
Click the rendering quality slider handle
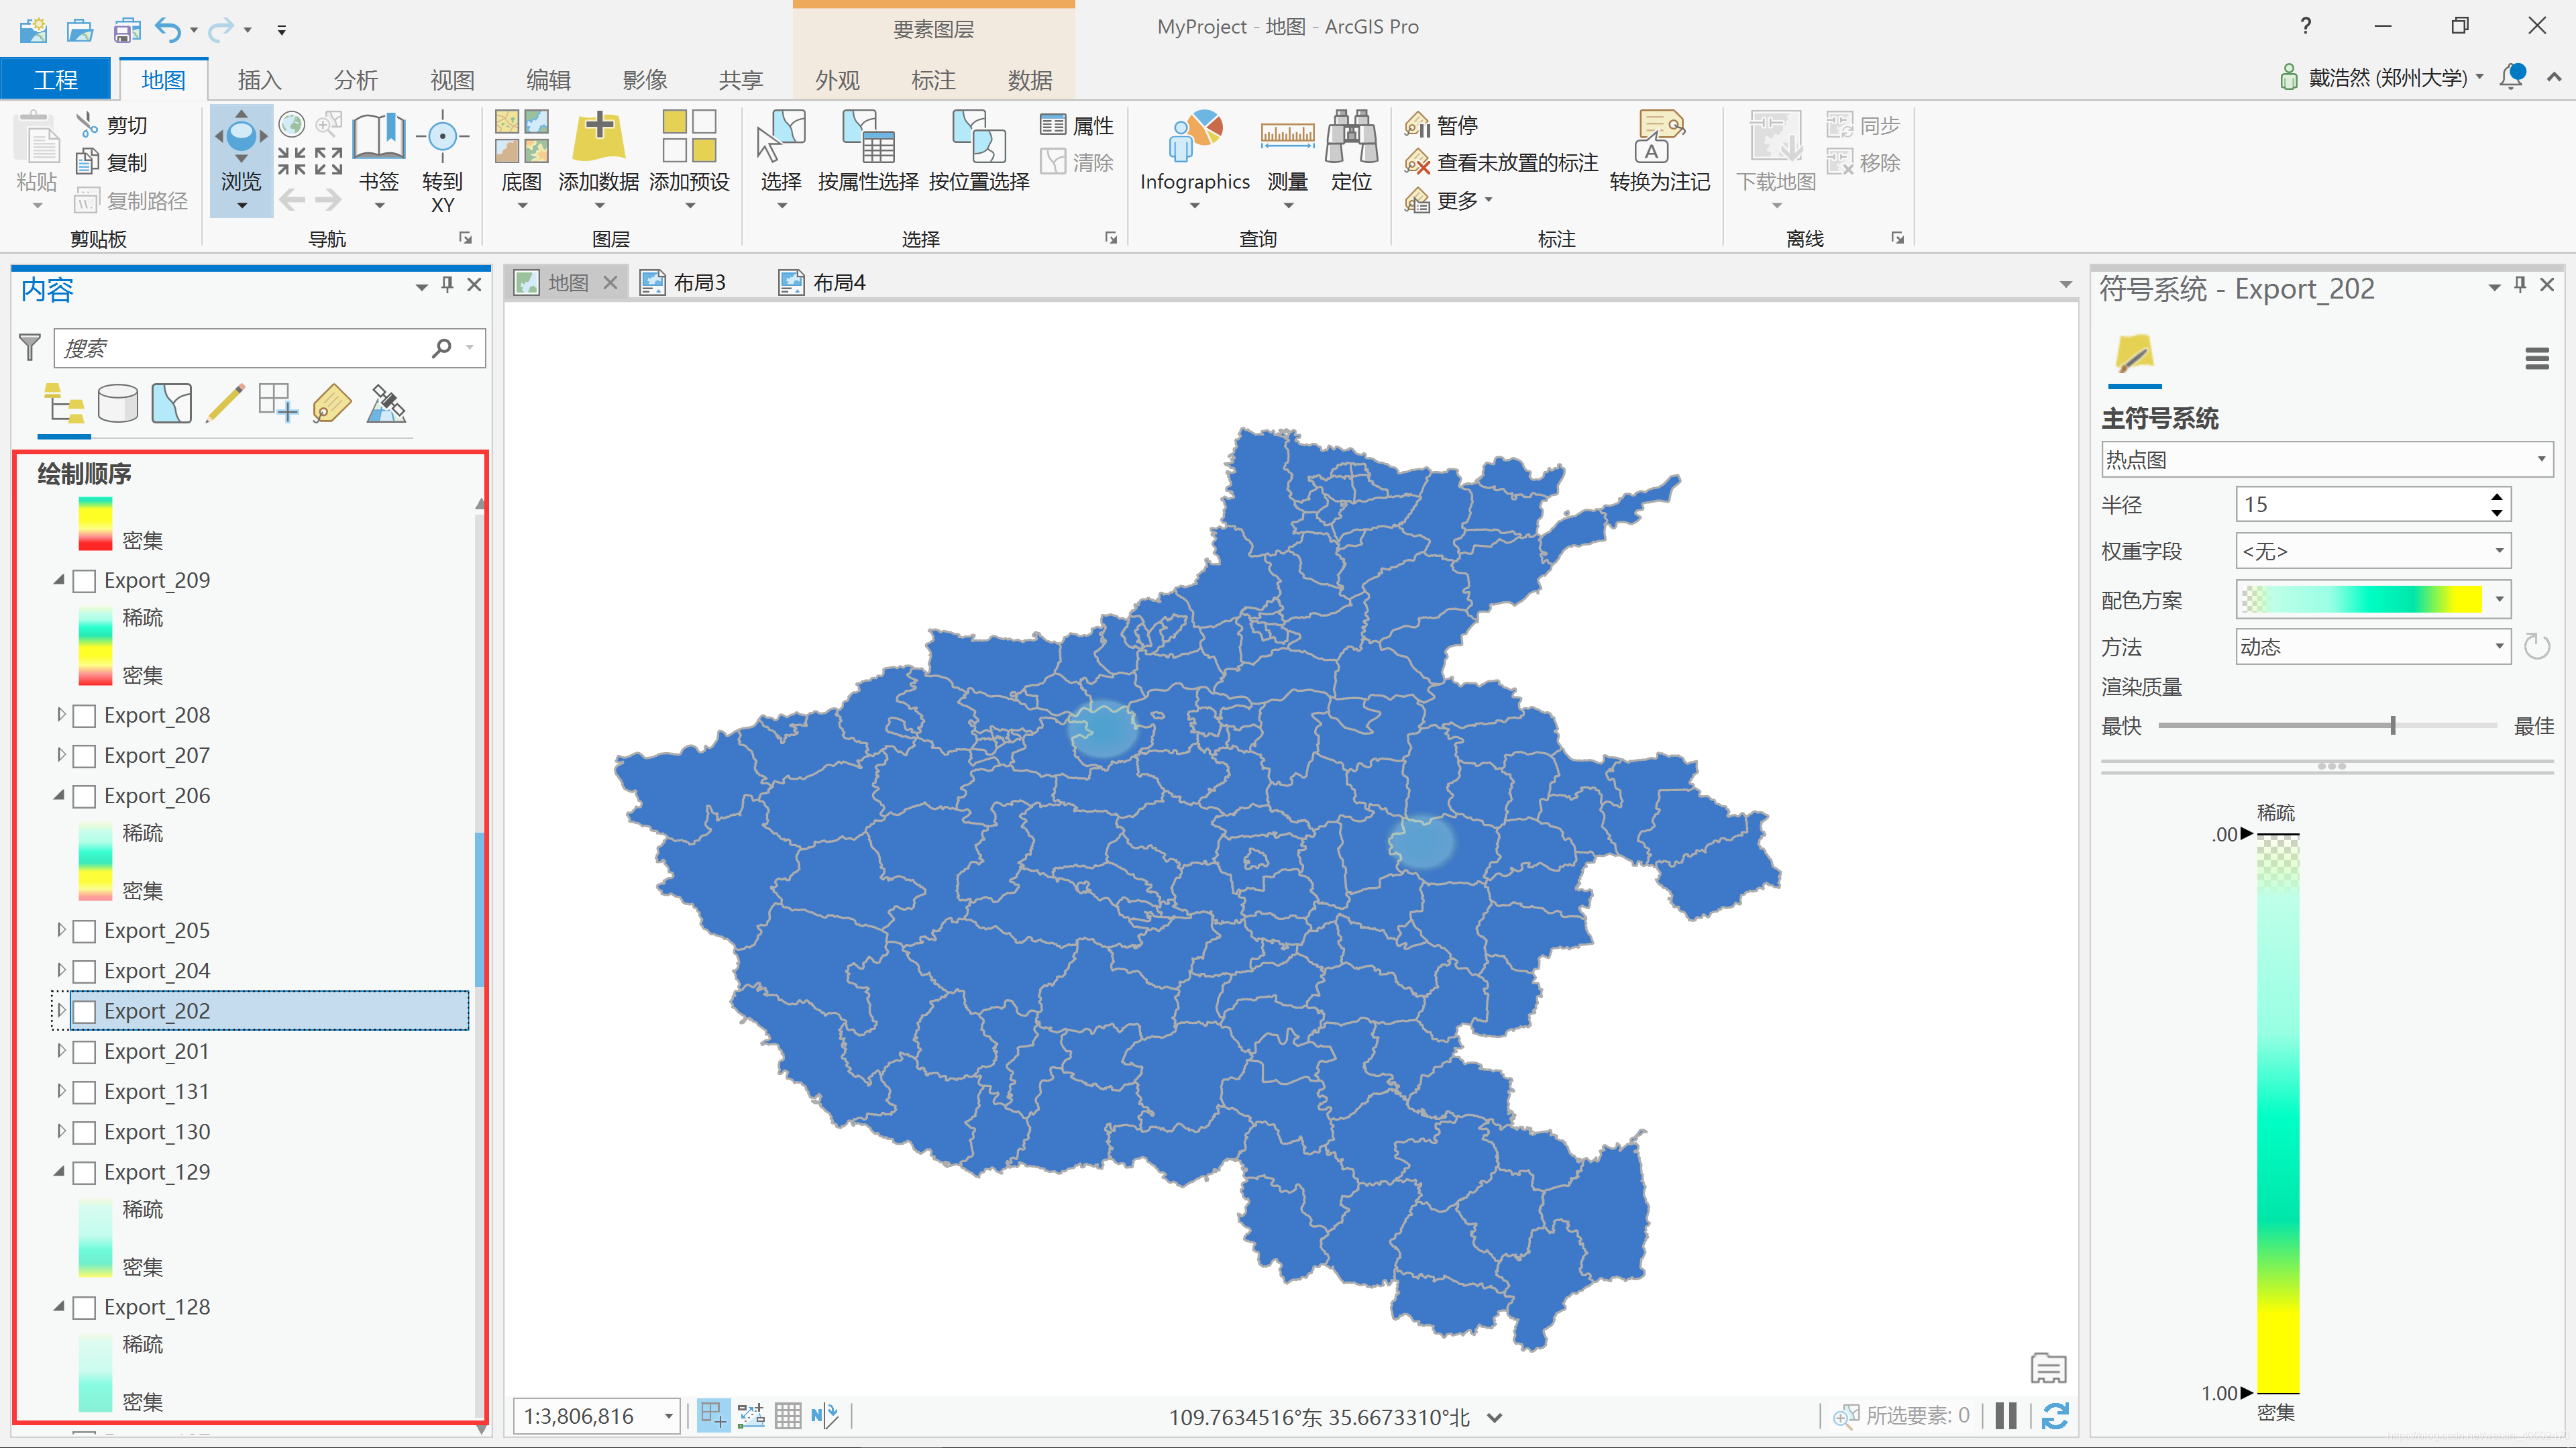click(2392, 726)
